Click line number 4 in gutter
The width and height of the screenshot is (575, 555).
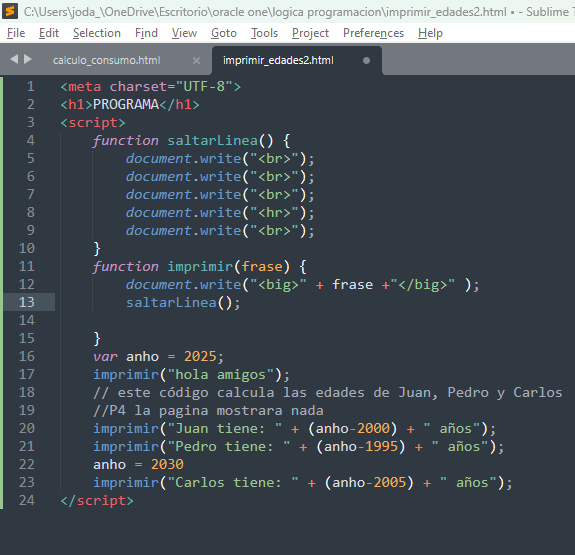[x=31, y=140]
